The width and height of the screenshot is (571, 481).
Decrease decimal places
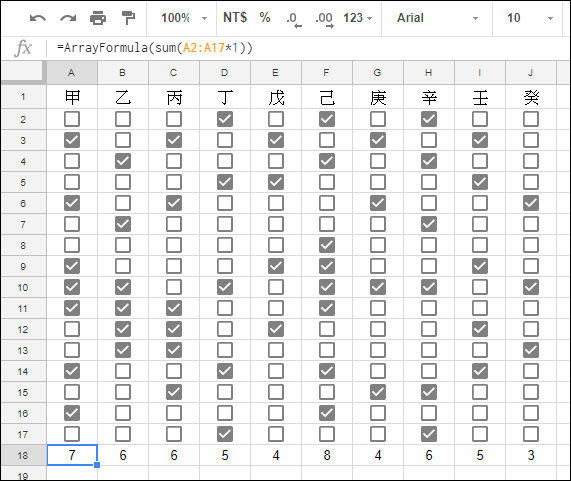294,19
